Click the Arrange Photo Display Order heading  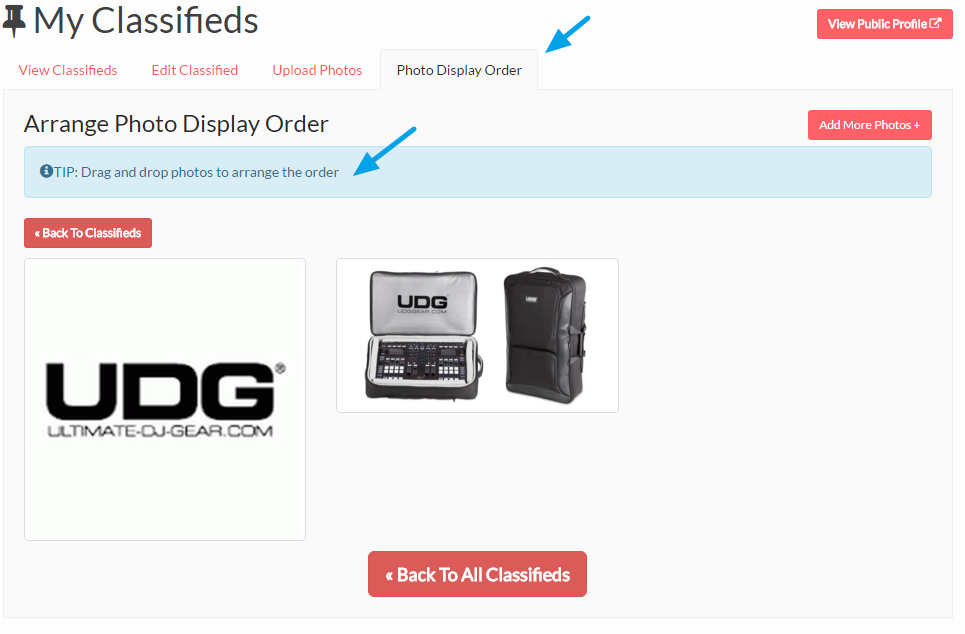(176, 124)
